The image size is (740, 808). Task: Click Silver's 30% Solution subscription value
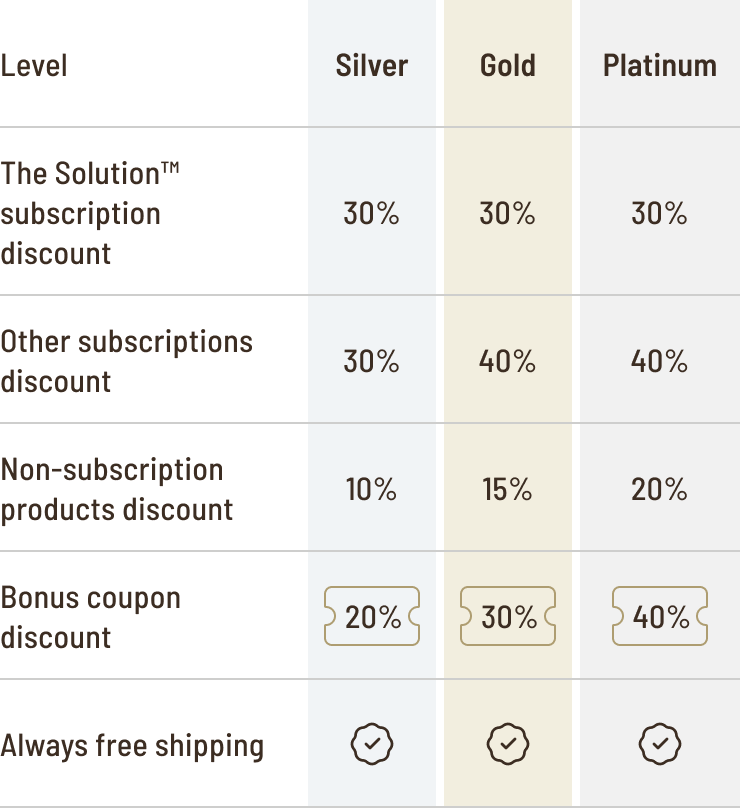[372, 213]
